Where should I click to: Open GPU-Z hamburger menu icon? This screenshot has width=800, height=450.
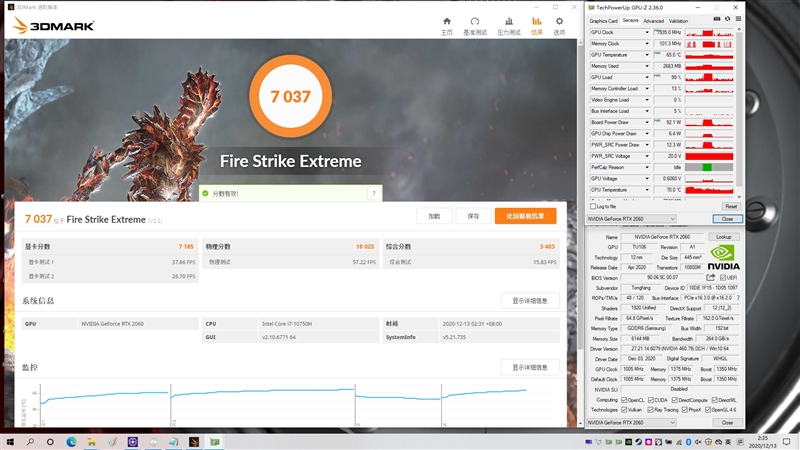tap(738, 19)
